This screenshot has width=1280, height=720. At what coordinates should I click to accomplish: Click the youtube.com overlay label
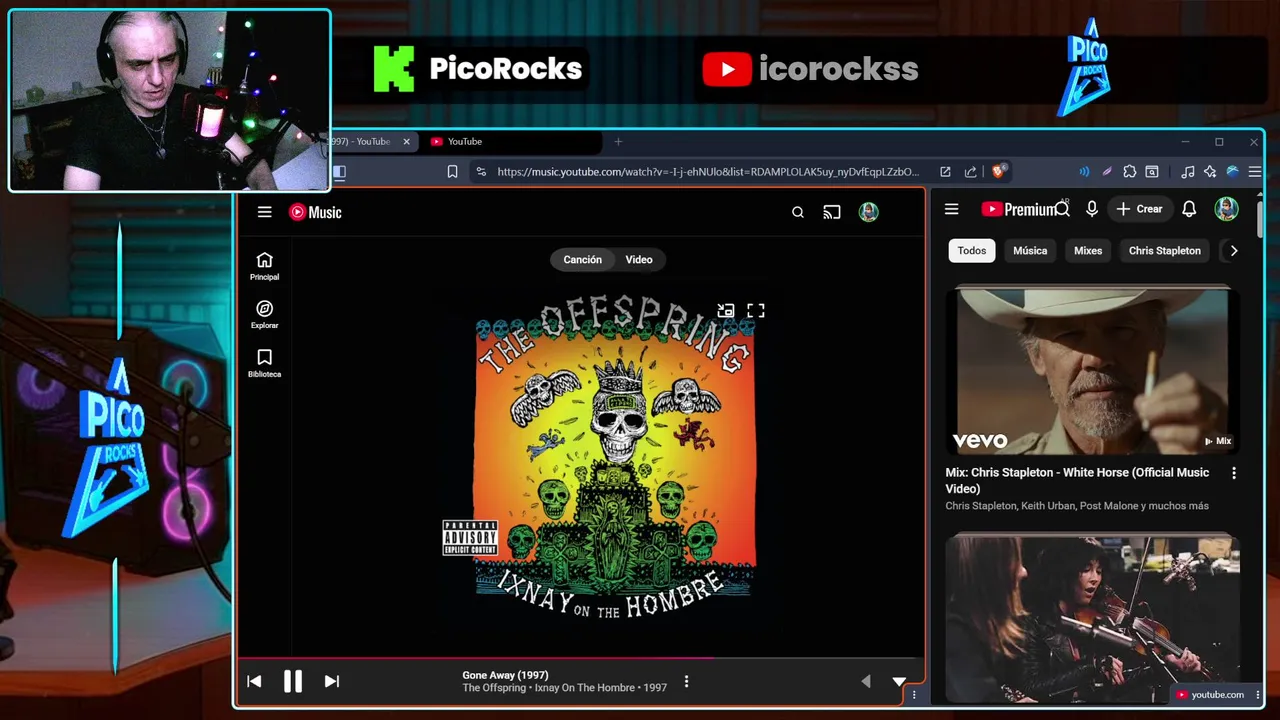point(1210,695)
